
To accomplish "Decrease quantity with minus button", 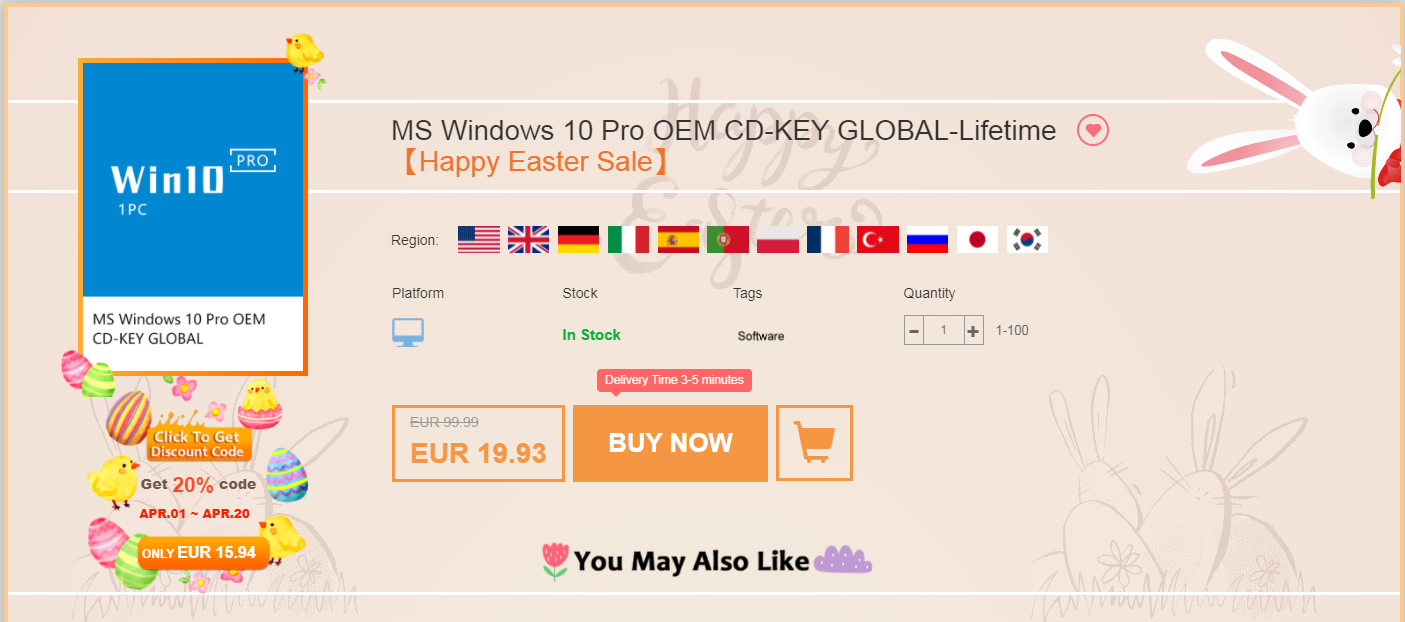I will (x=914, y=330).
